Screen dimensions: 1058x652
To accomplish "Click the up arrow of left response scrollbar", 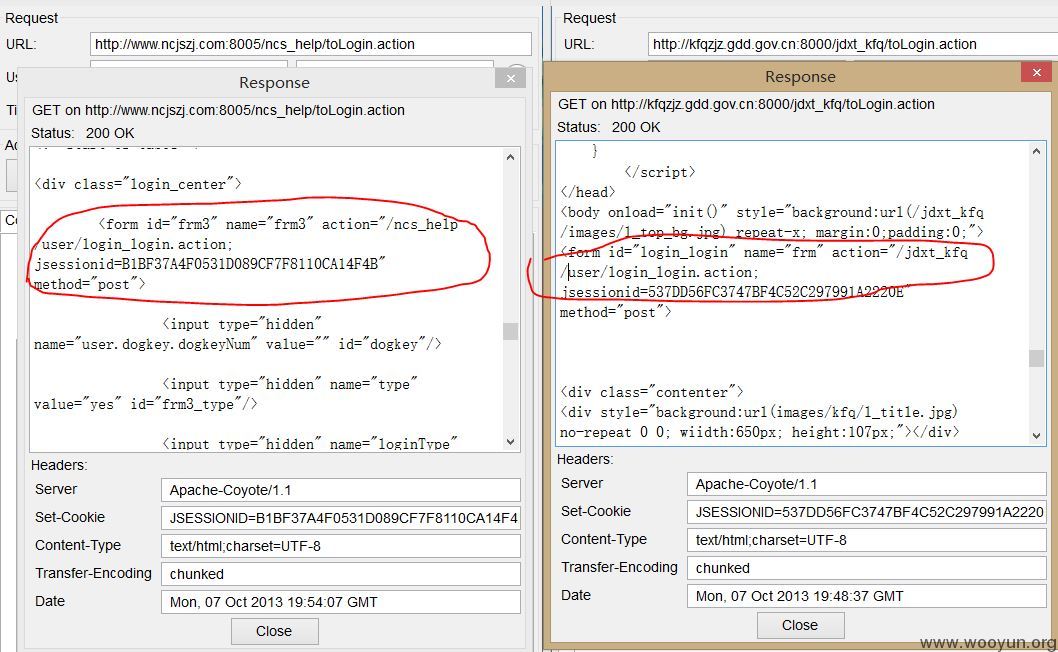I will point(511,157).
